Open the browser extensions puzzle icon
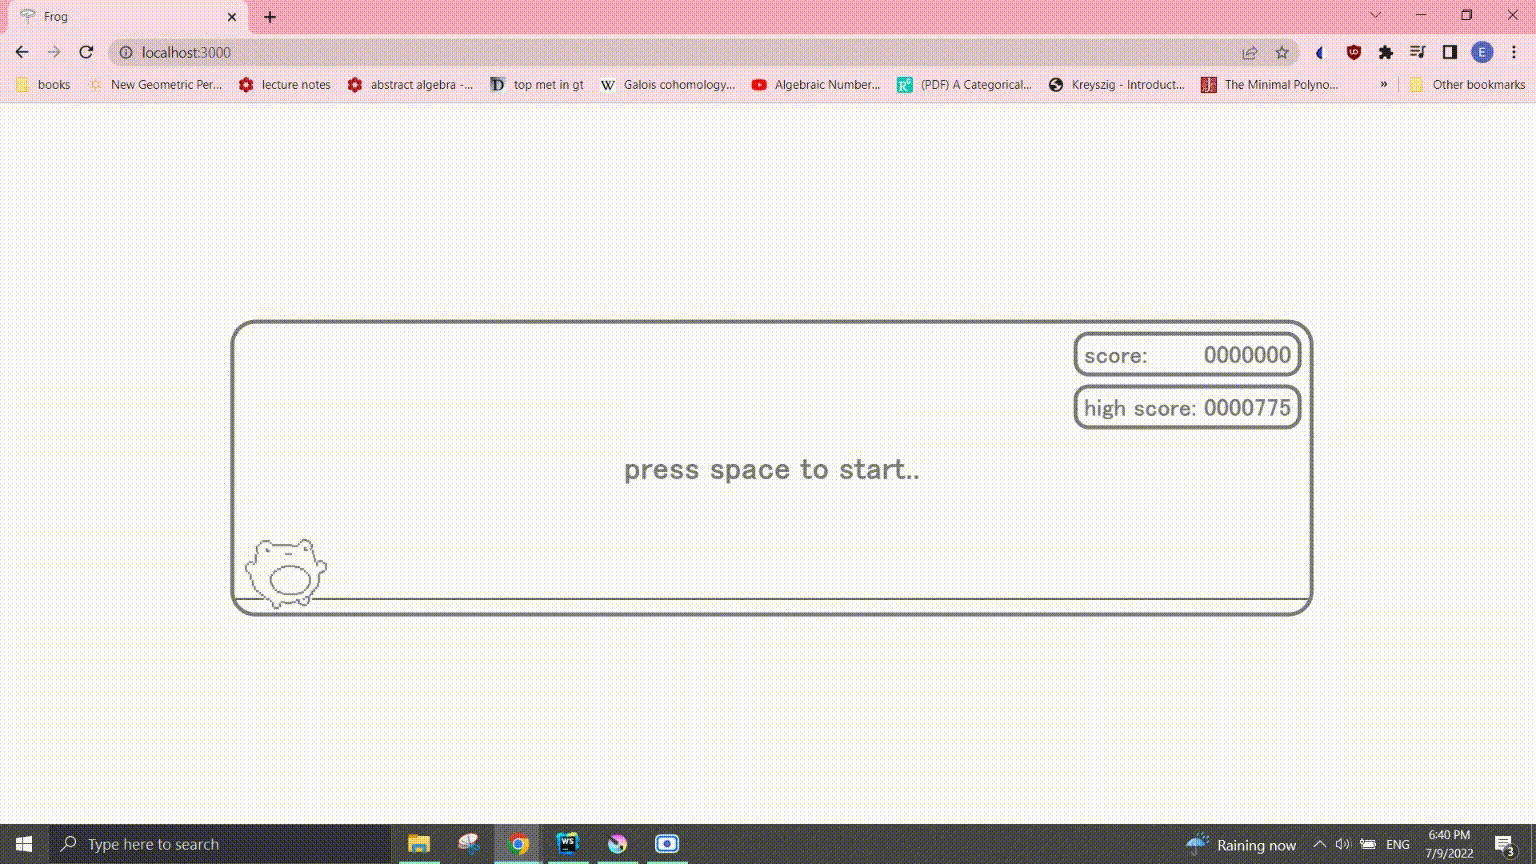The height and width of the screenshot is (864, 1536). pyautogui.click(x=1386, y=52)
